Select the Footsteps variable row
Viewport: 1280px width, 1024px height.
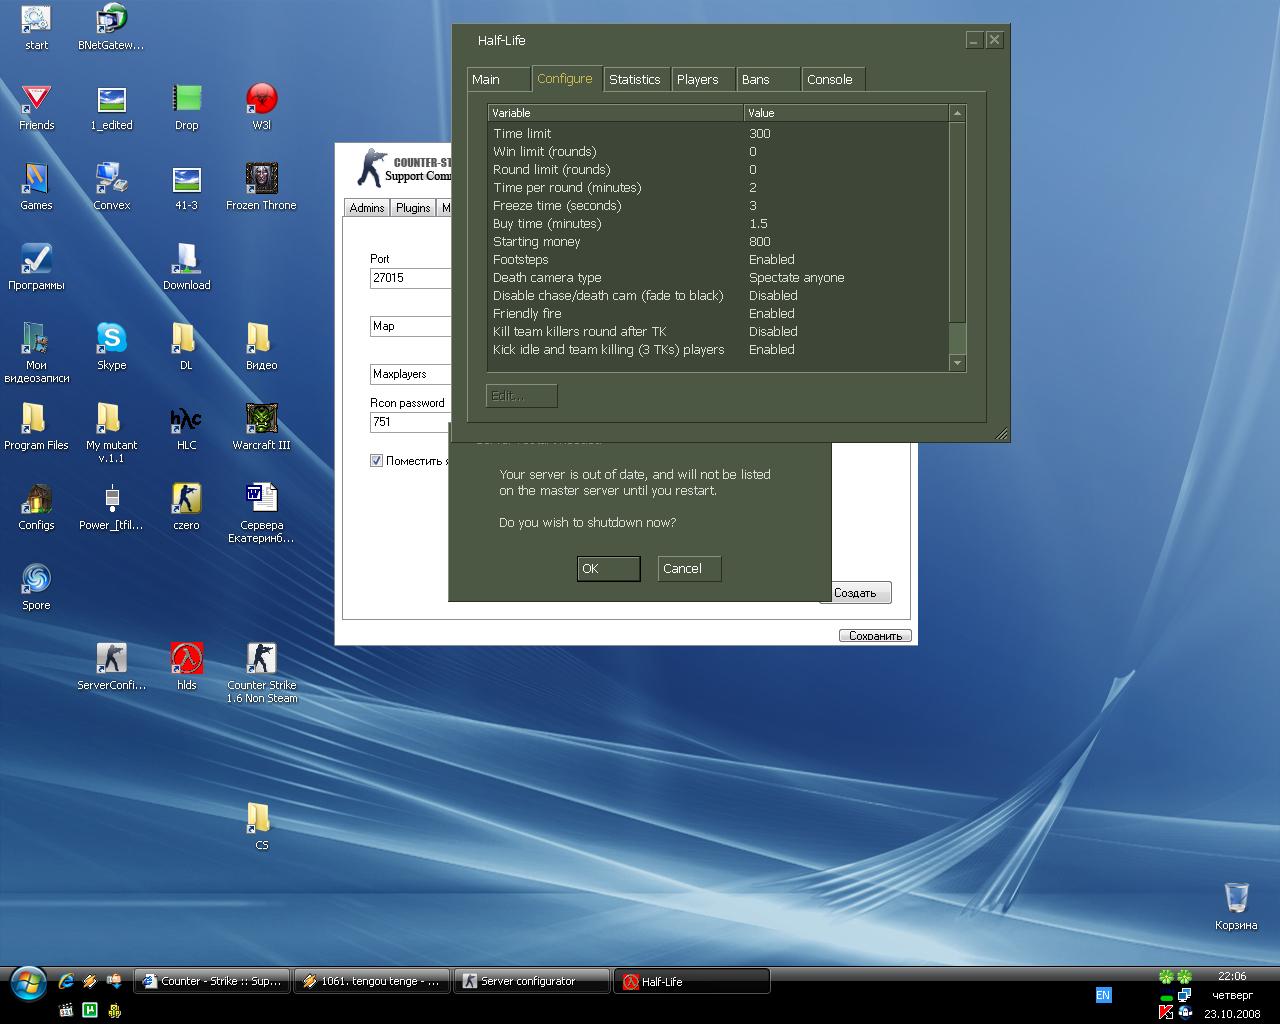click(718, 260)
